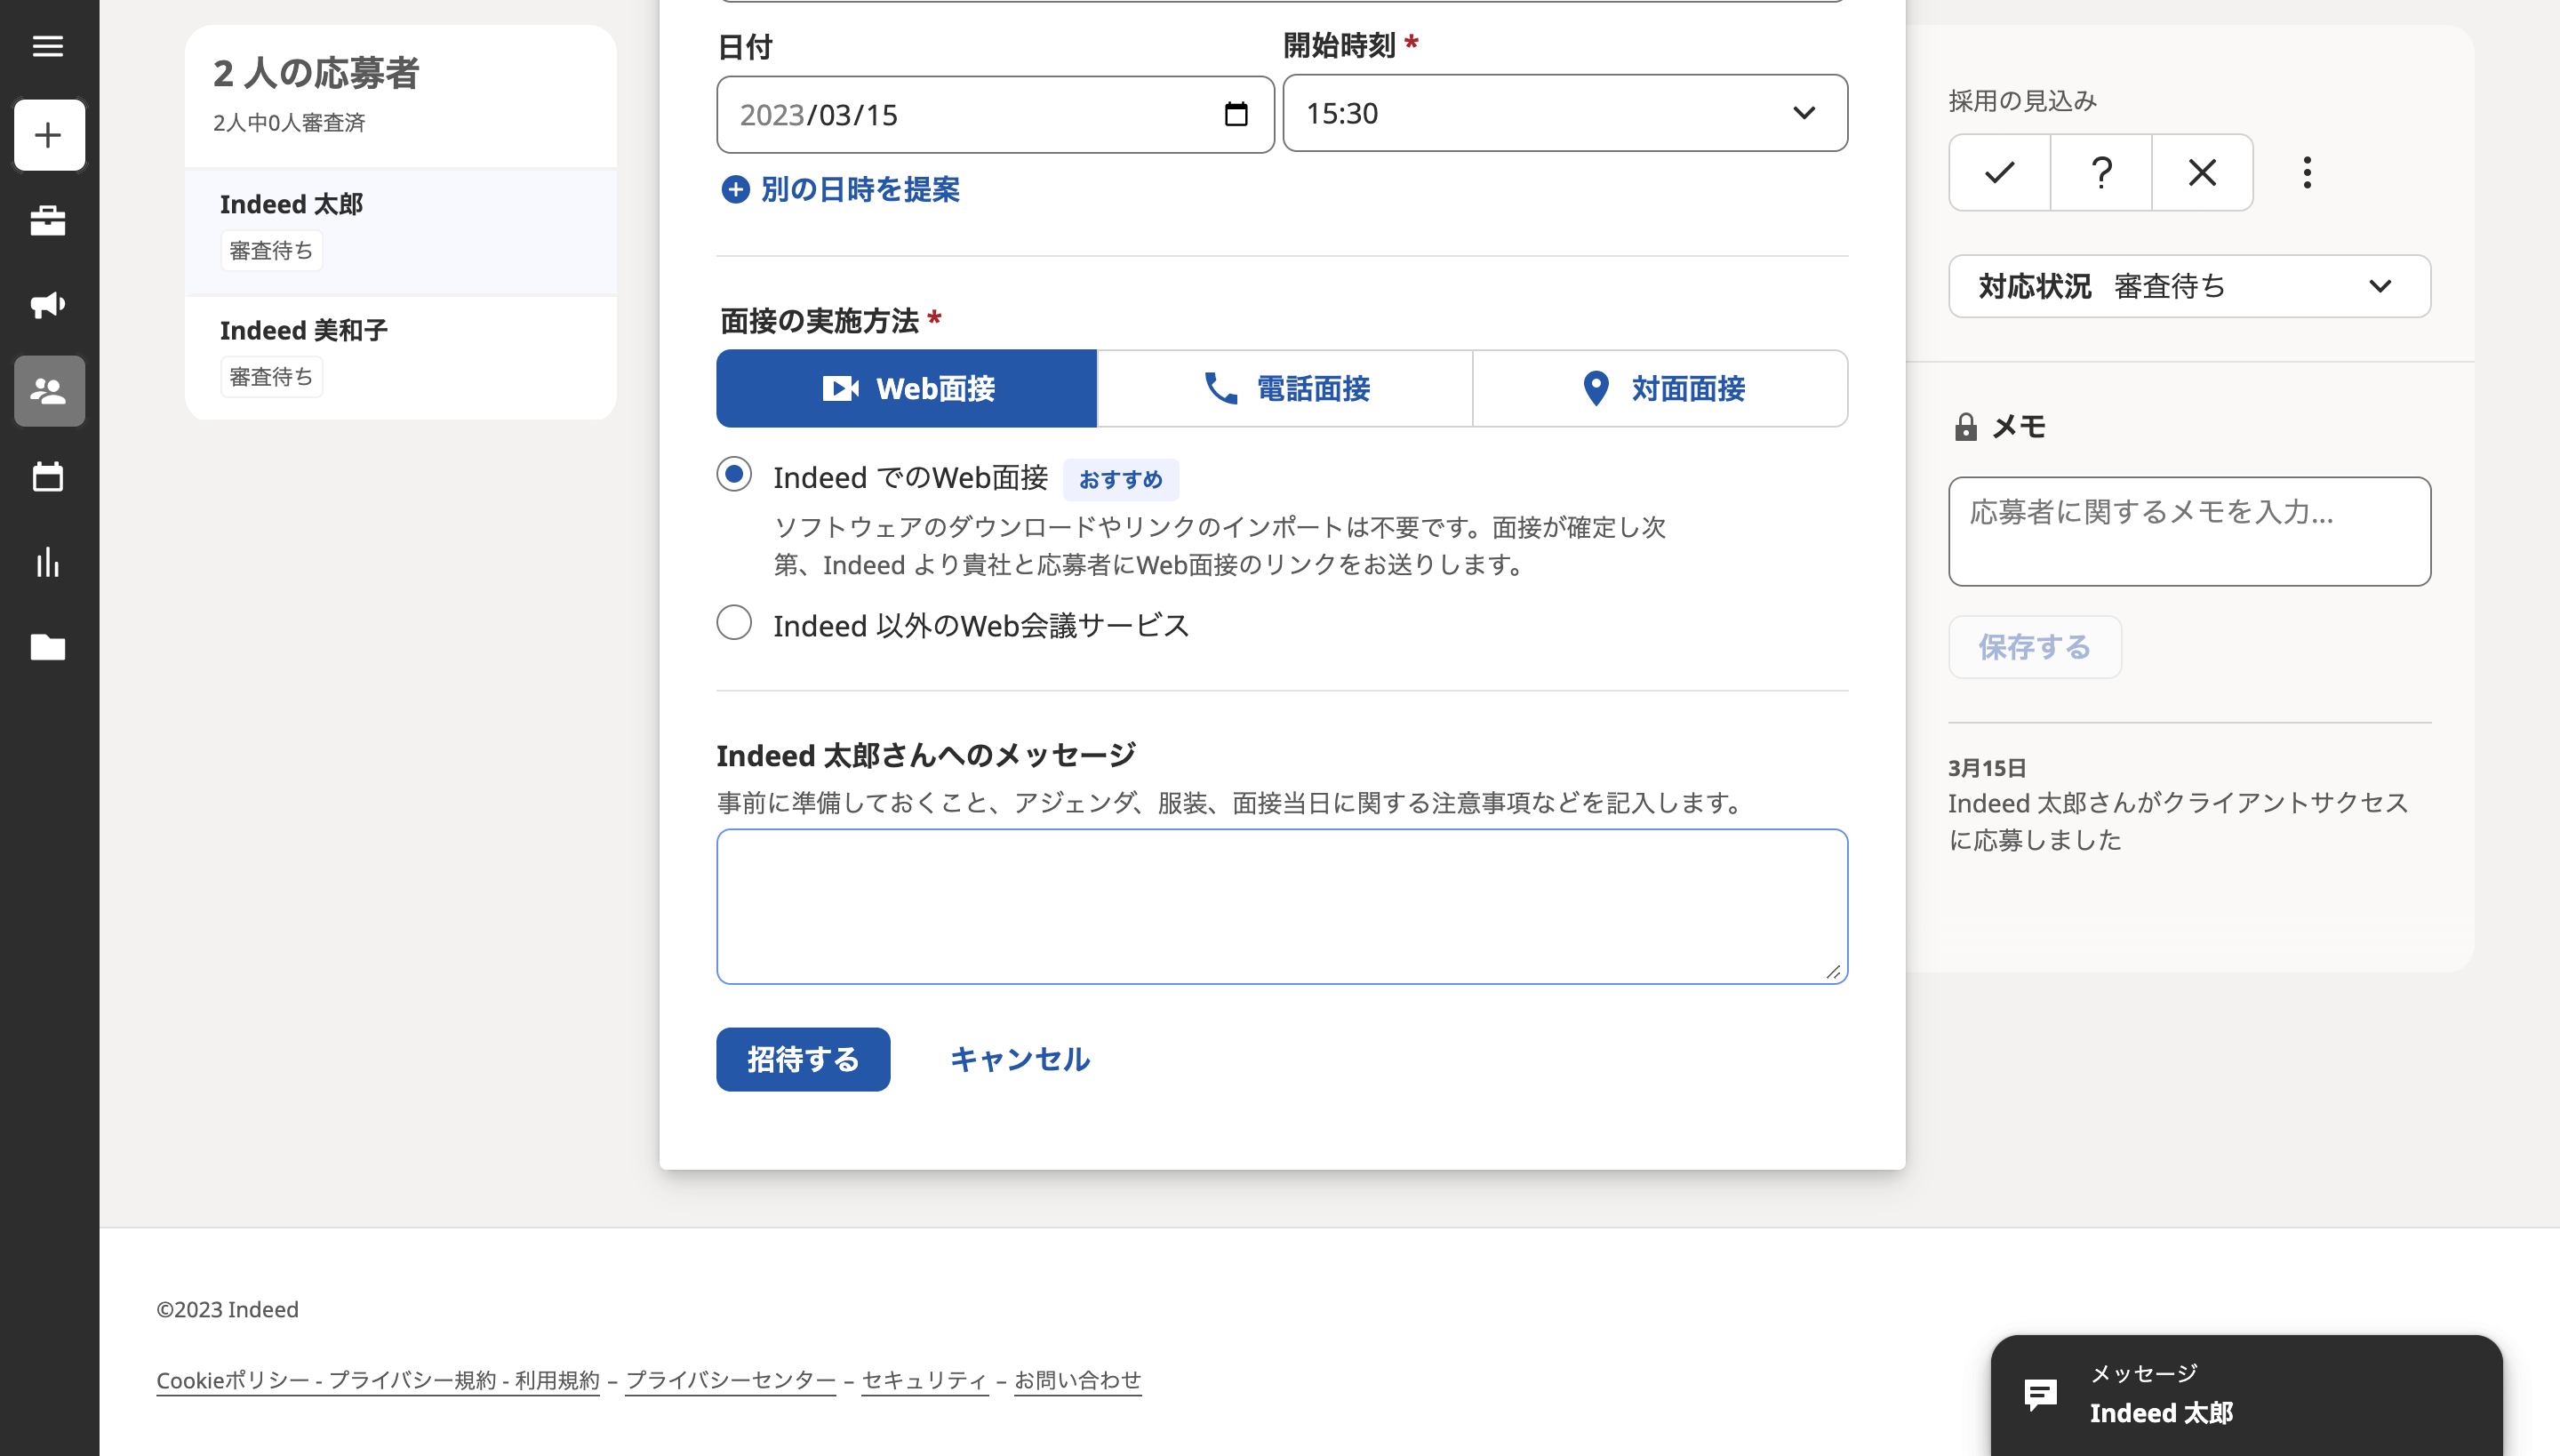The width and height of the screenshot is (2560, 1456).
Task: Switch to the 対面面接 tab
Action: coord(1661,388)
